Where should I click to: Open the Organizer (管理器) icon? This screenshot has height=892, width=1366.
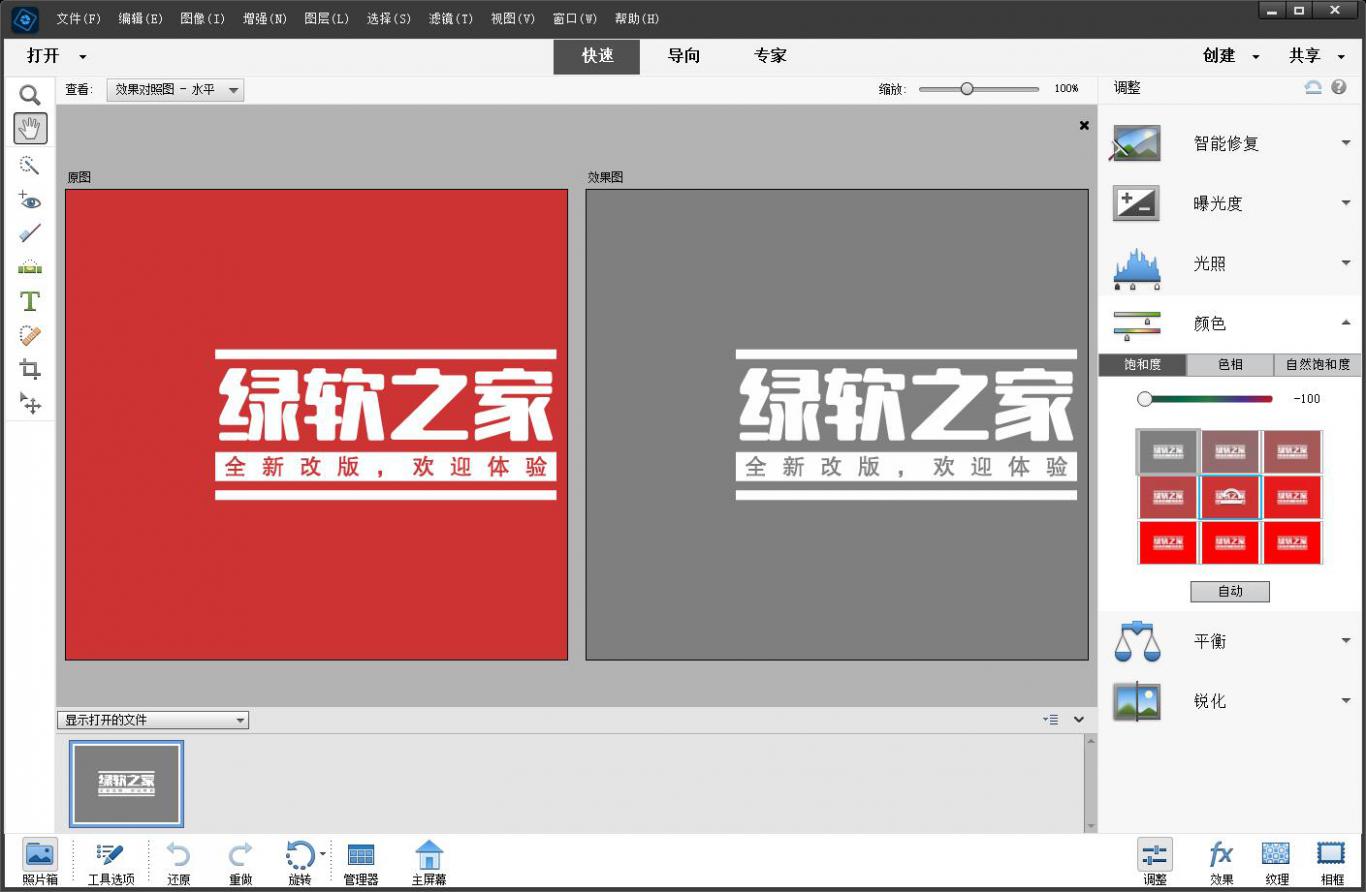[360, 862]
